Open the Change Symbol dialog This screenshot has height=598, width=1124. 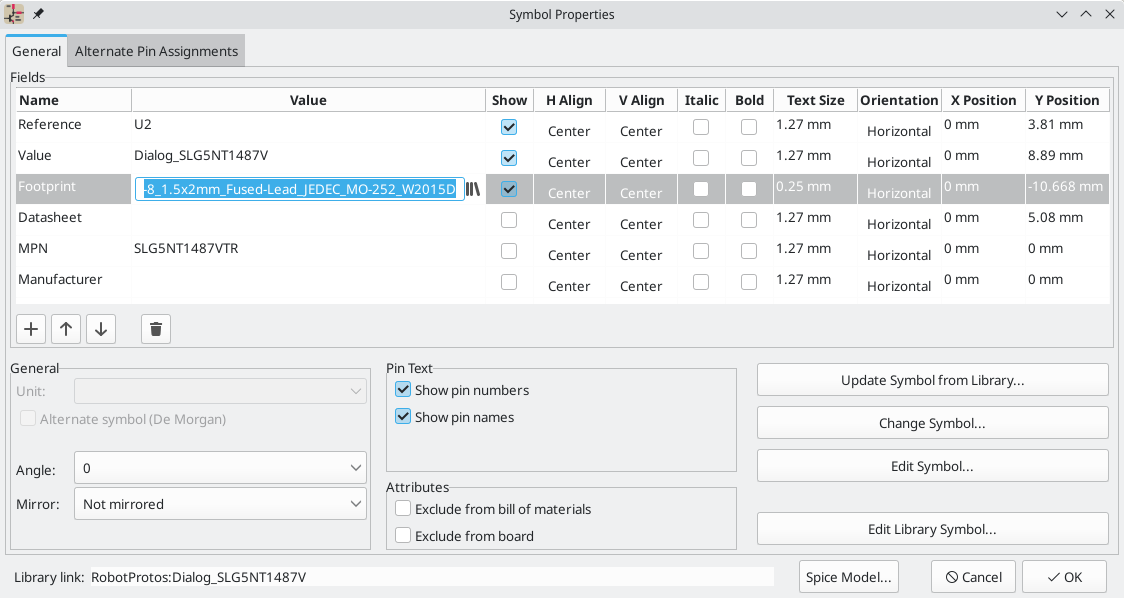(932, 422)
